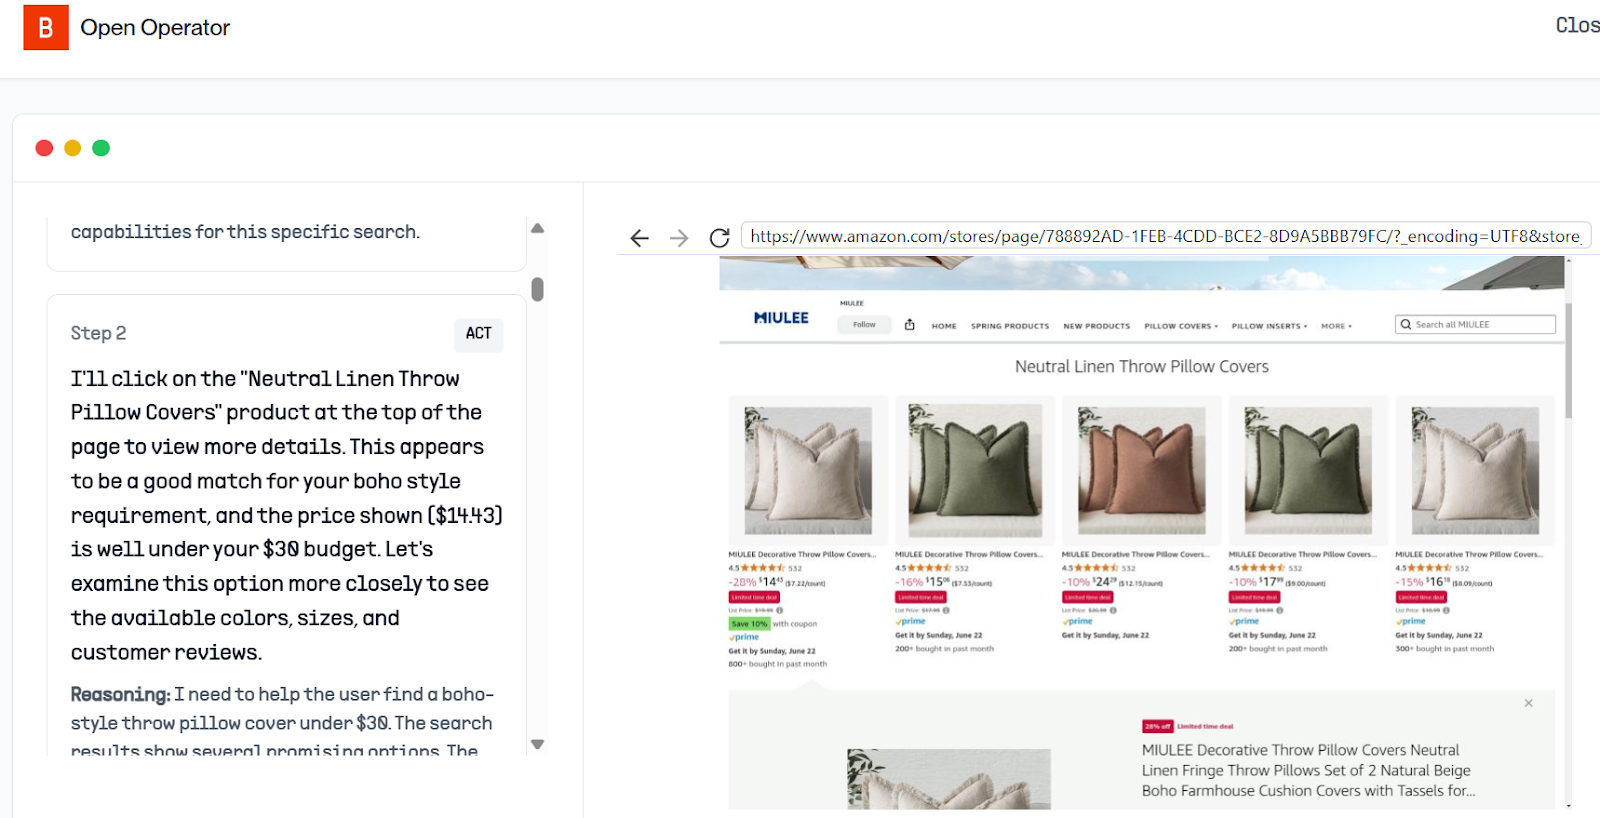This screenshot has height=818, width=1600.
Task: Click the info icon beside the $16.18 list price
Action: [x=1446, y=610]
